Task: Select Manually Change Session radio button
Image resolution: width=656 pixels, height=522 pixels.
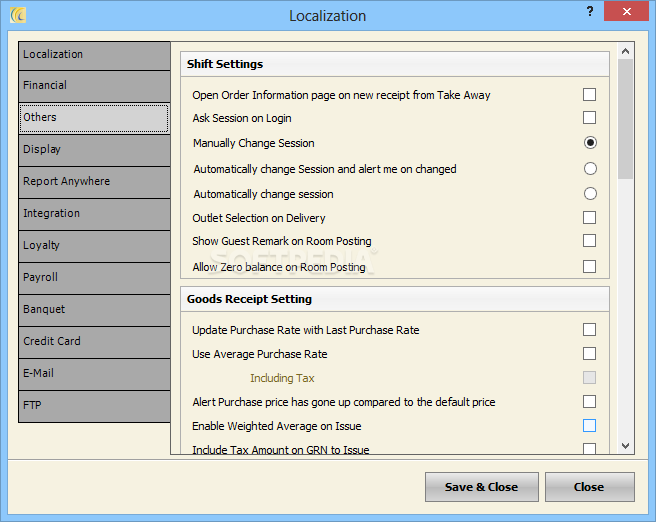Action: pyautogui.click(x=590, y=143)
